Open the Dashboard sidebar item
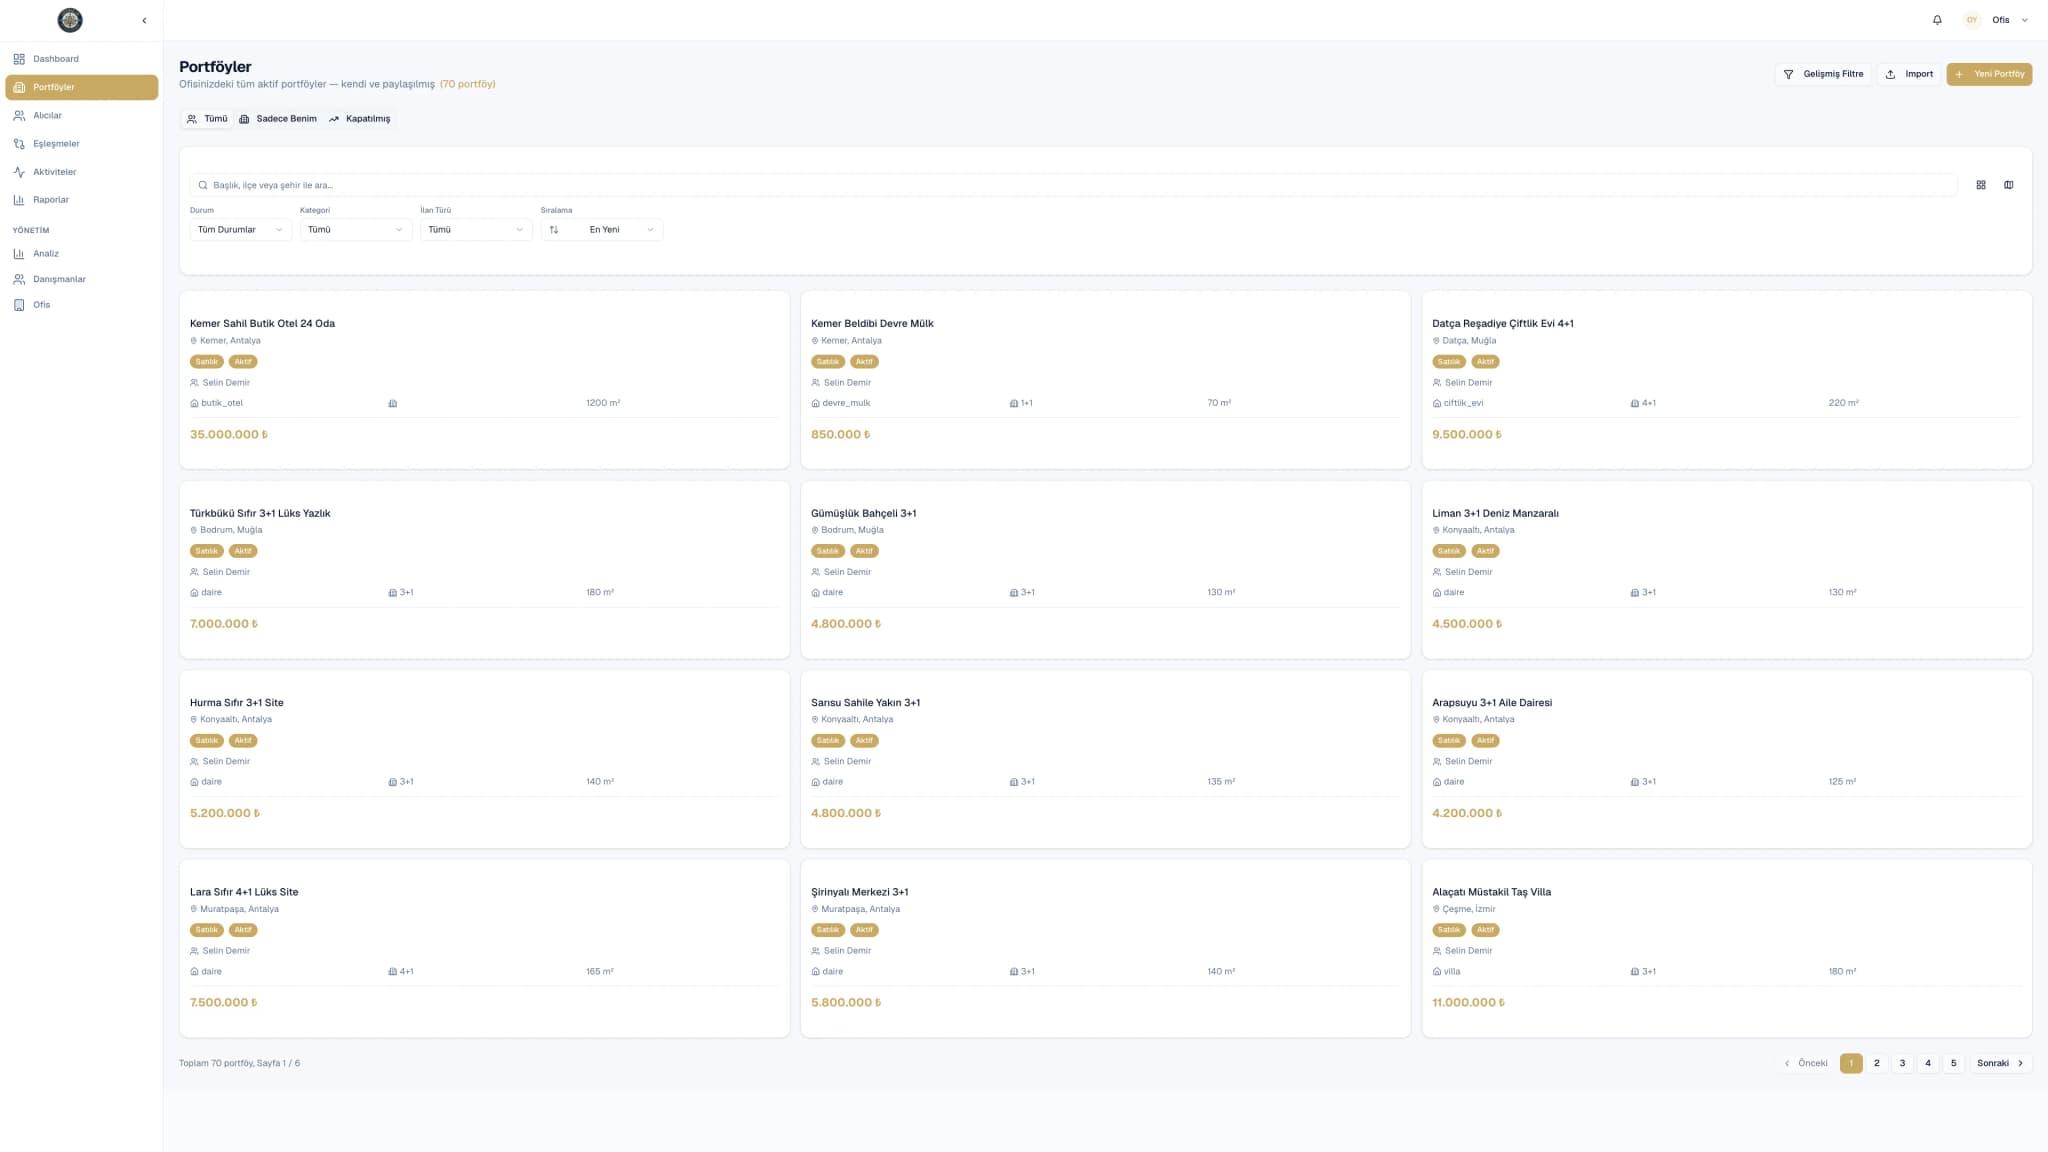2048x1152 pixels. [x=82, y=59]
